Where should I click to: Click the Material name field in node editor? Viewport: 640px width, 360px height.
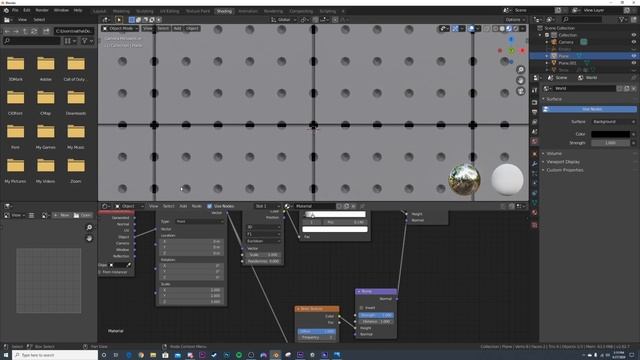pyautogui.click(x=315, y=206)
